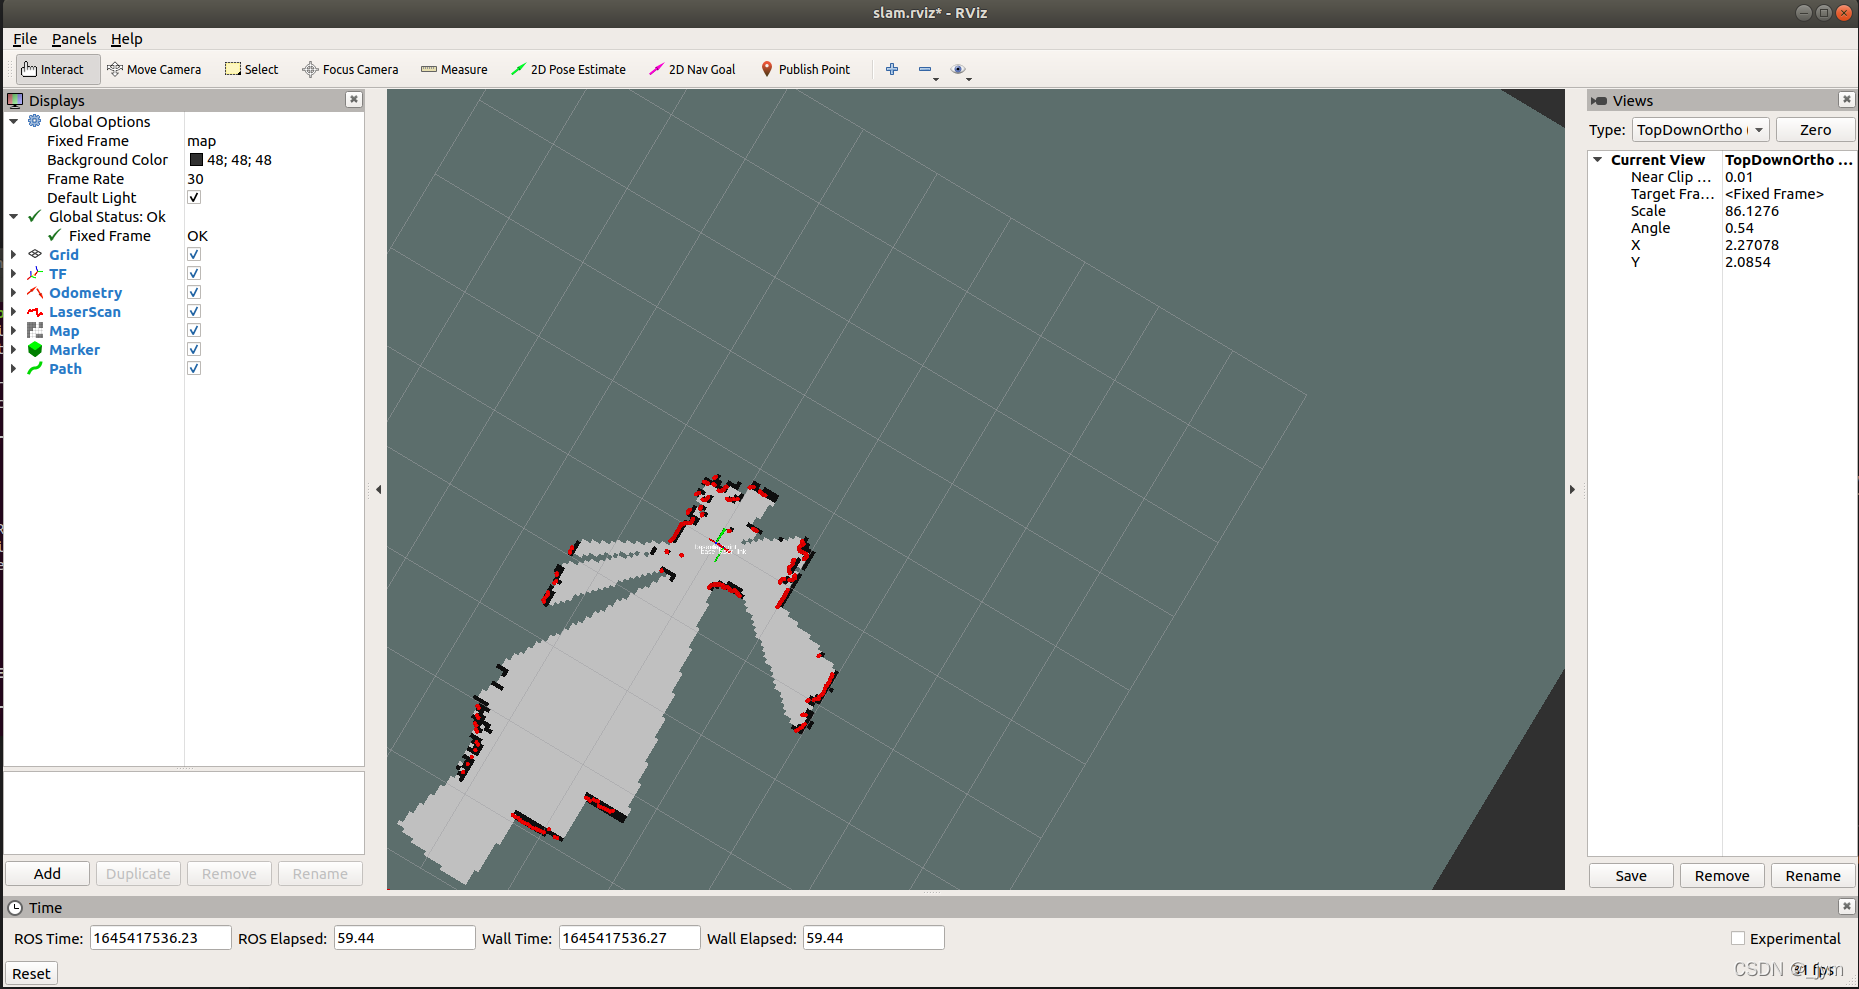Hide the LaserScan display checkbox

pyautogui.click(x=194, y=311)
